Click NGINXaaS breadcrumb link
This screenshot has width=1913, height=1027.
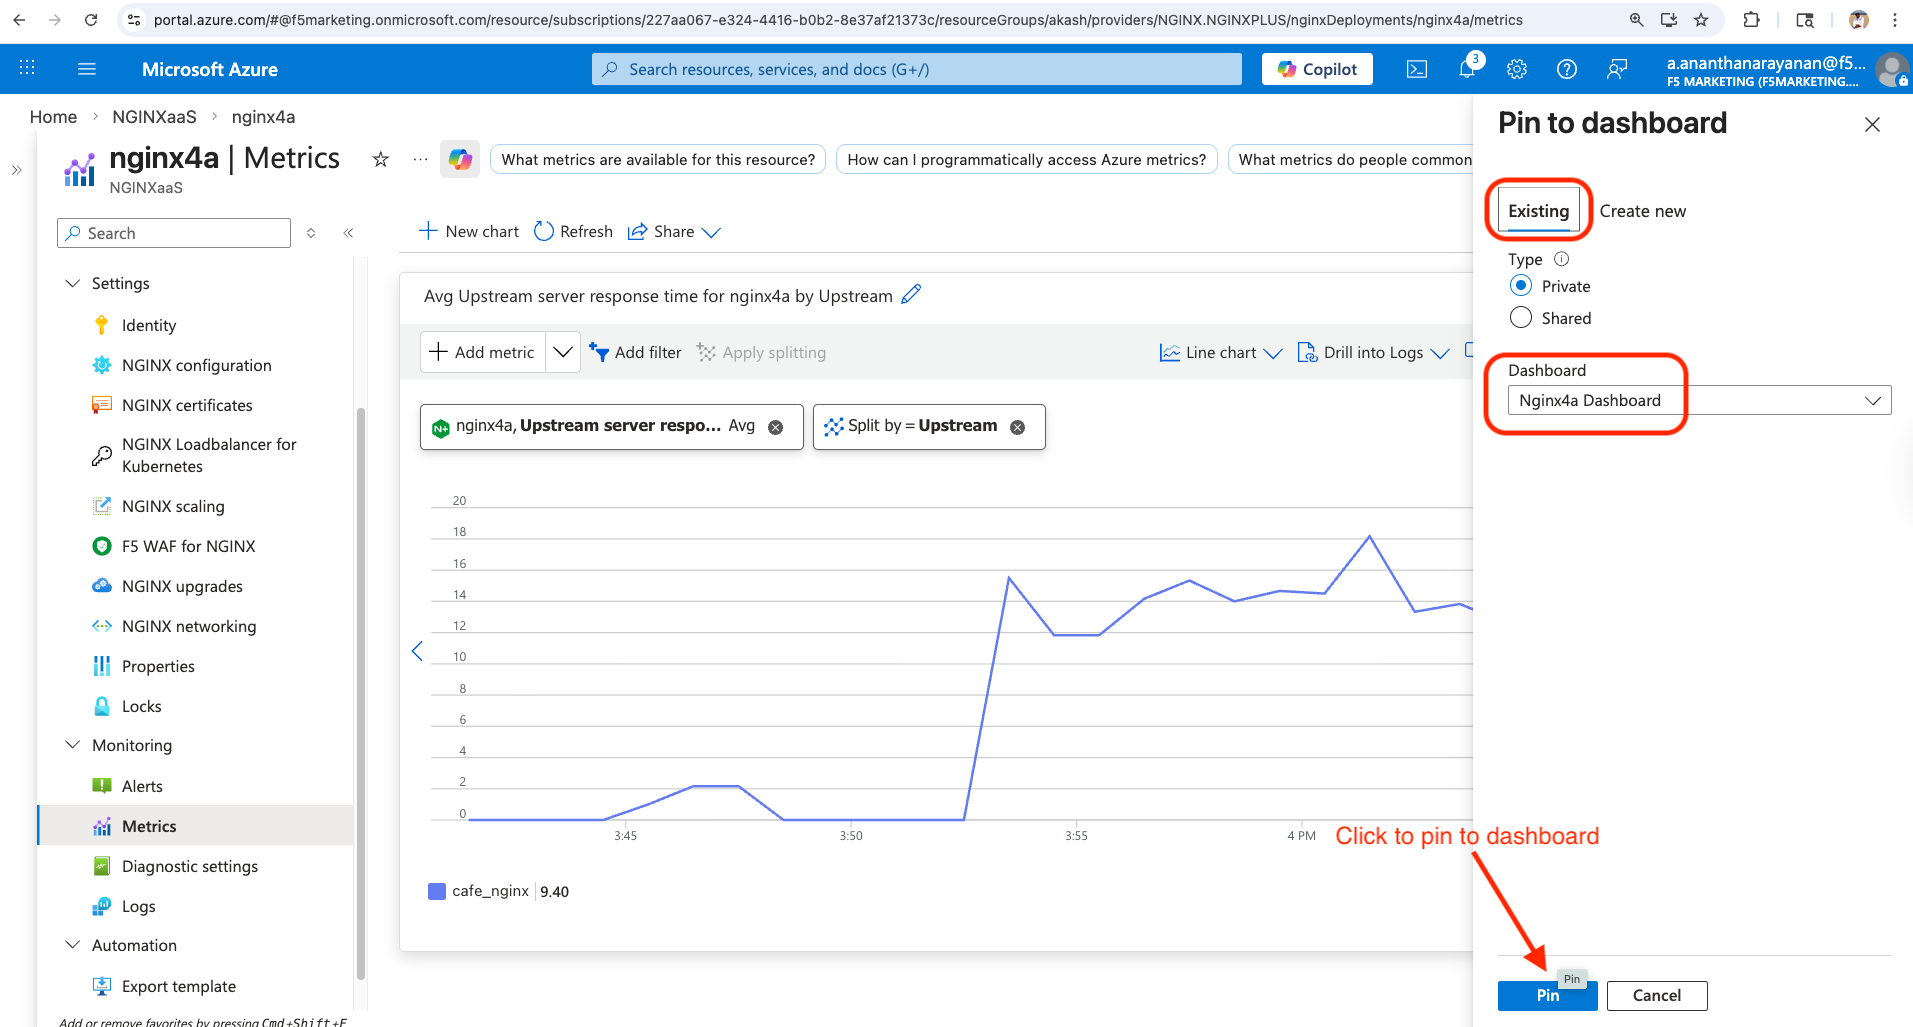[x=154, y=117]
